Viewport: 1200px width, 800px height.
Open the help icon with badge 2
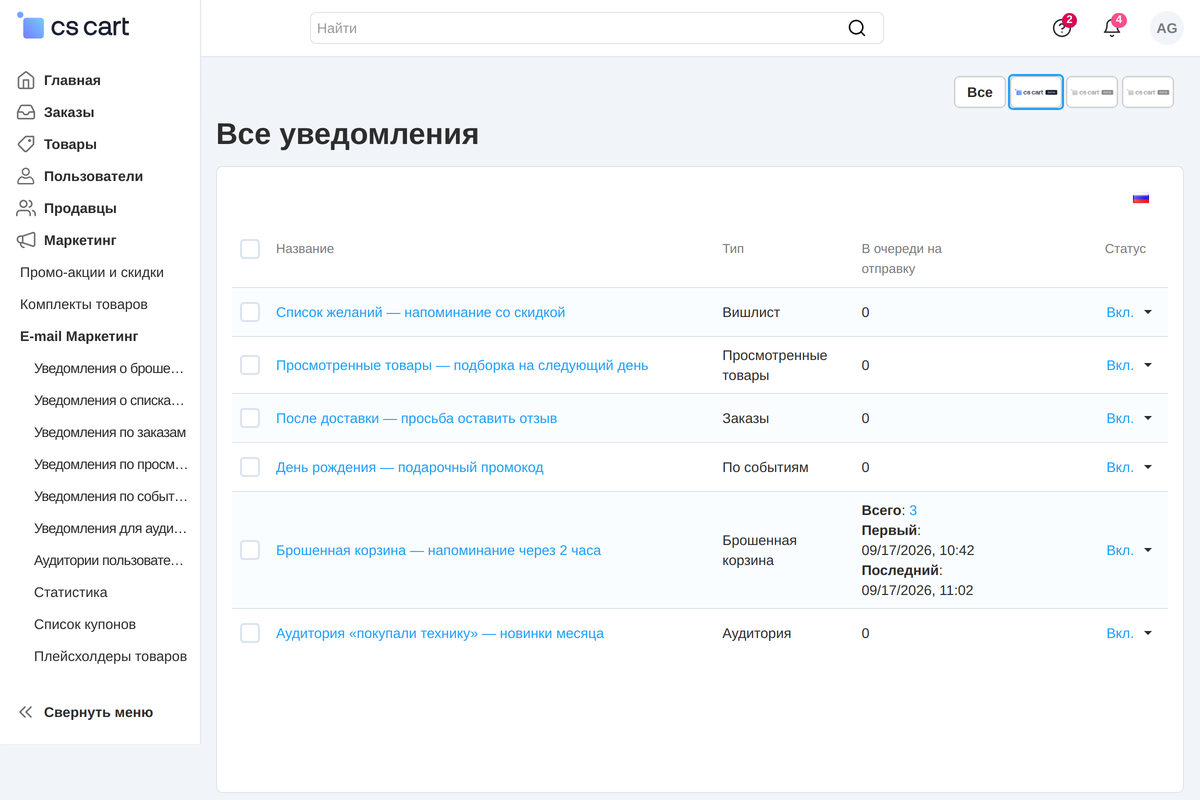tap(1062, 28)
